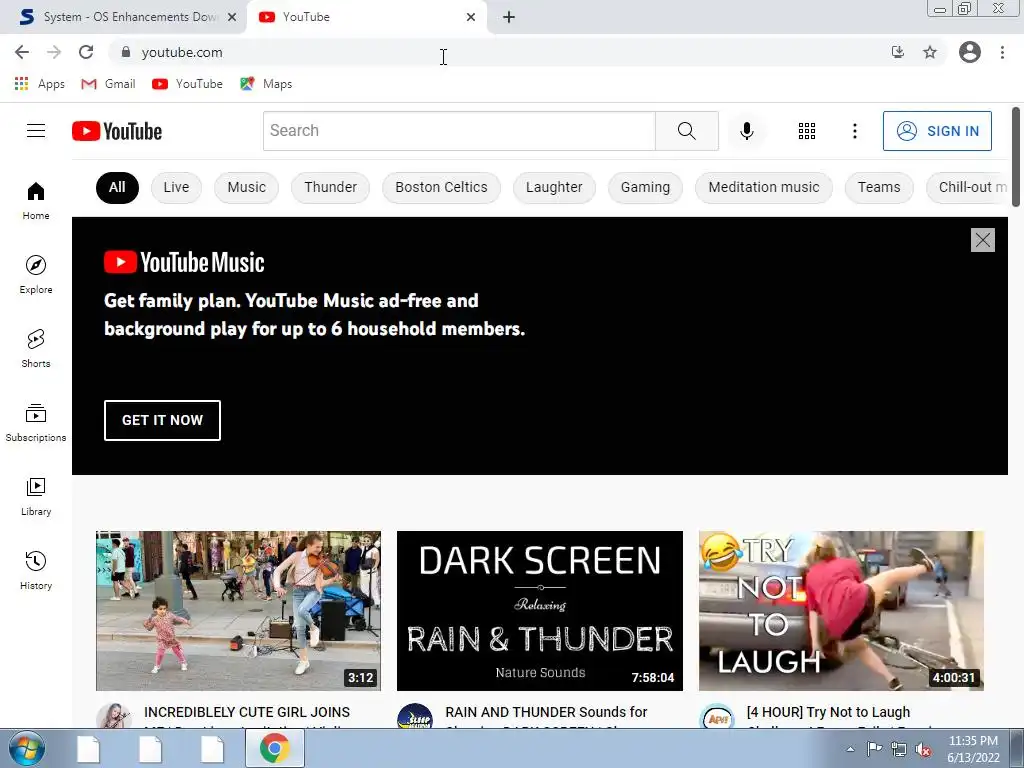Image resolution: width=1024 pixels, height=768 pixels.
Task: Click the install app icon in address bar
Action: click(898, 52)
